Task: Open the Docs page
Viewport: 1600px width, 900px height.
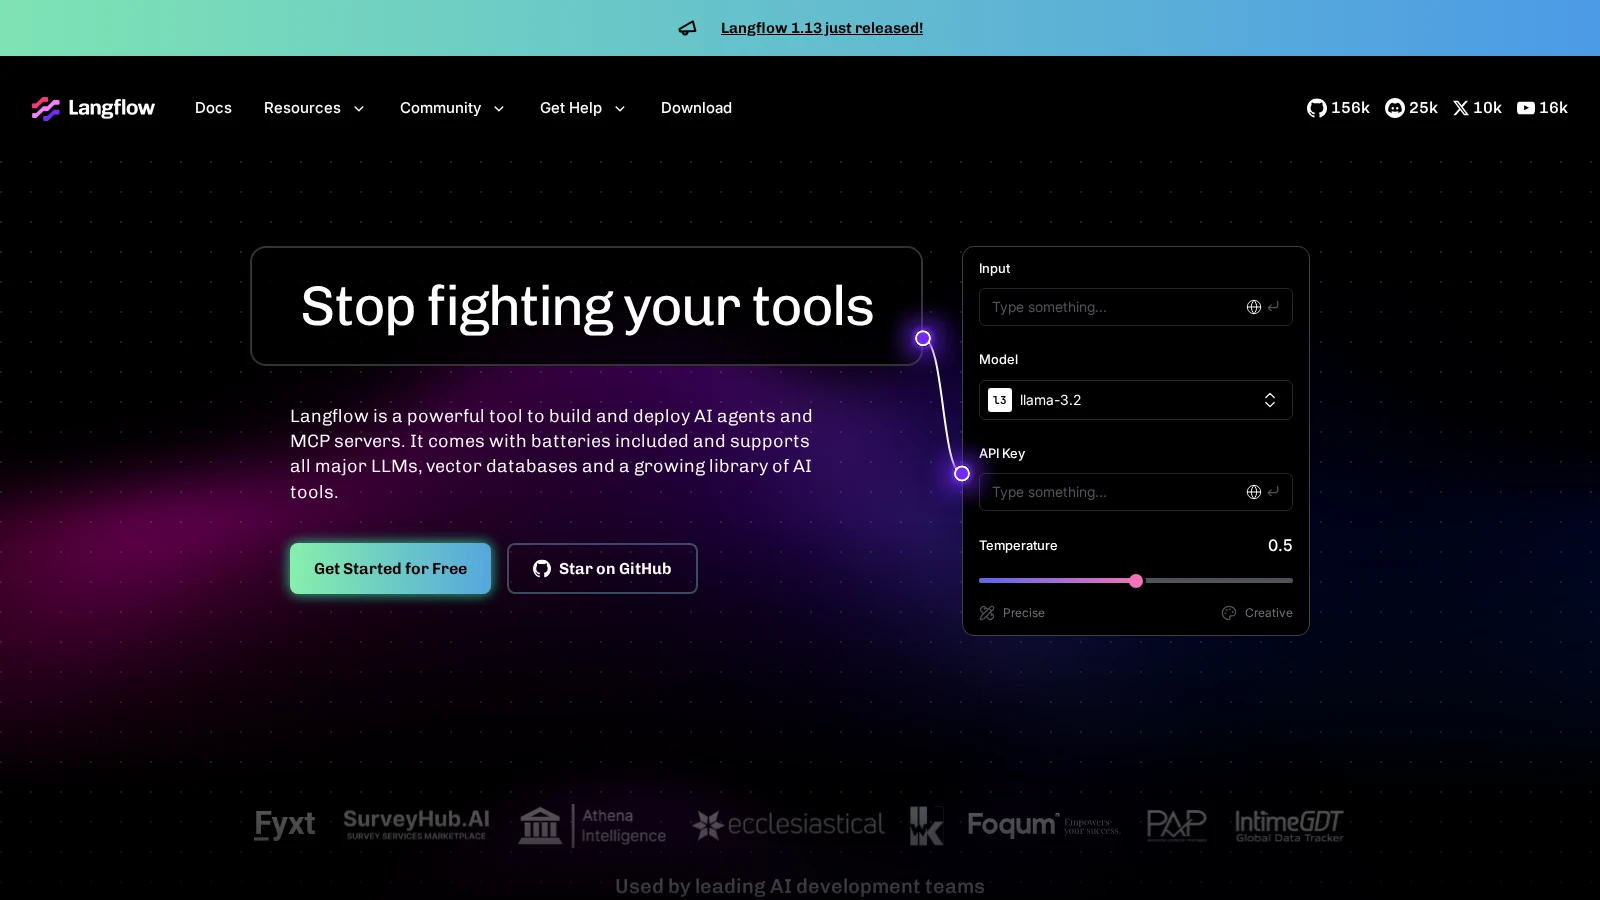Action: 213,108
